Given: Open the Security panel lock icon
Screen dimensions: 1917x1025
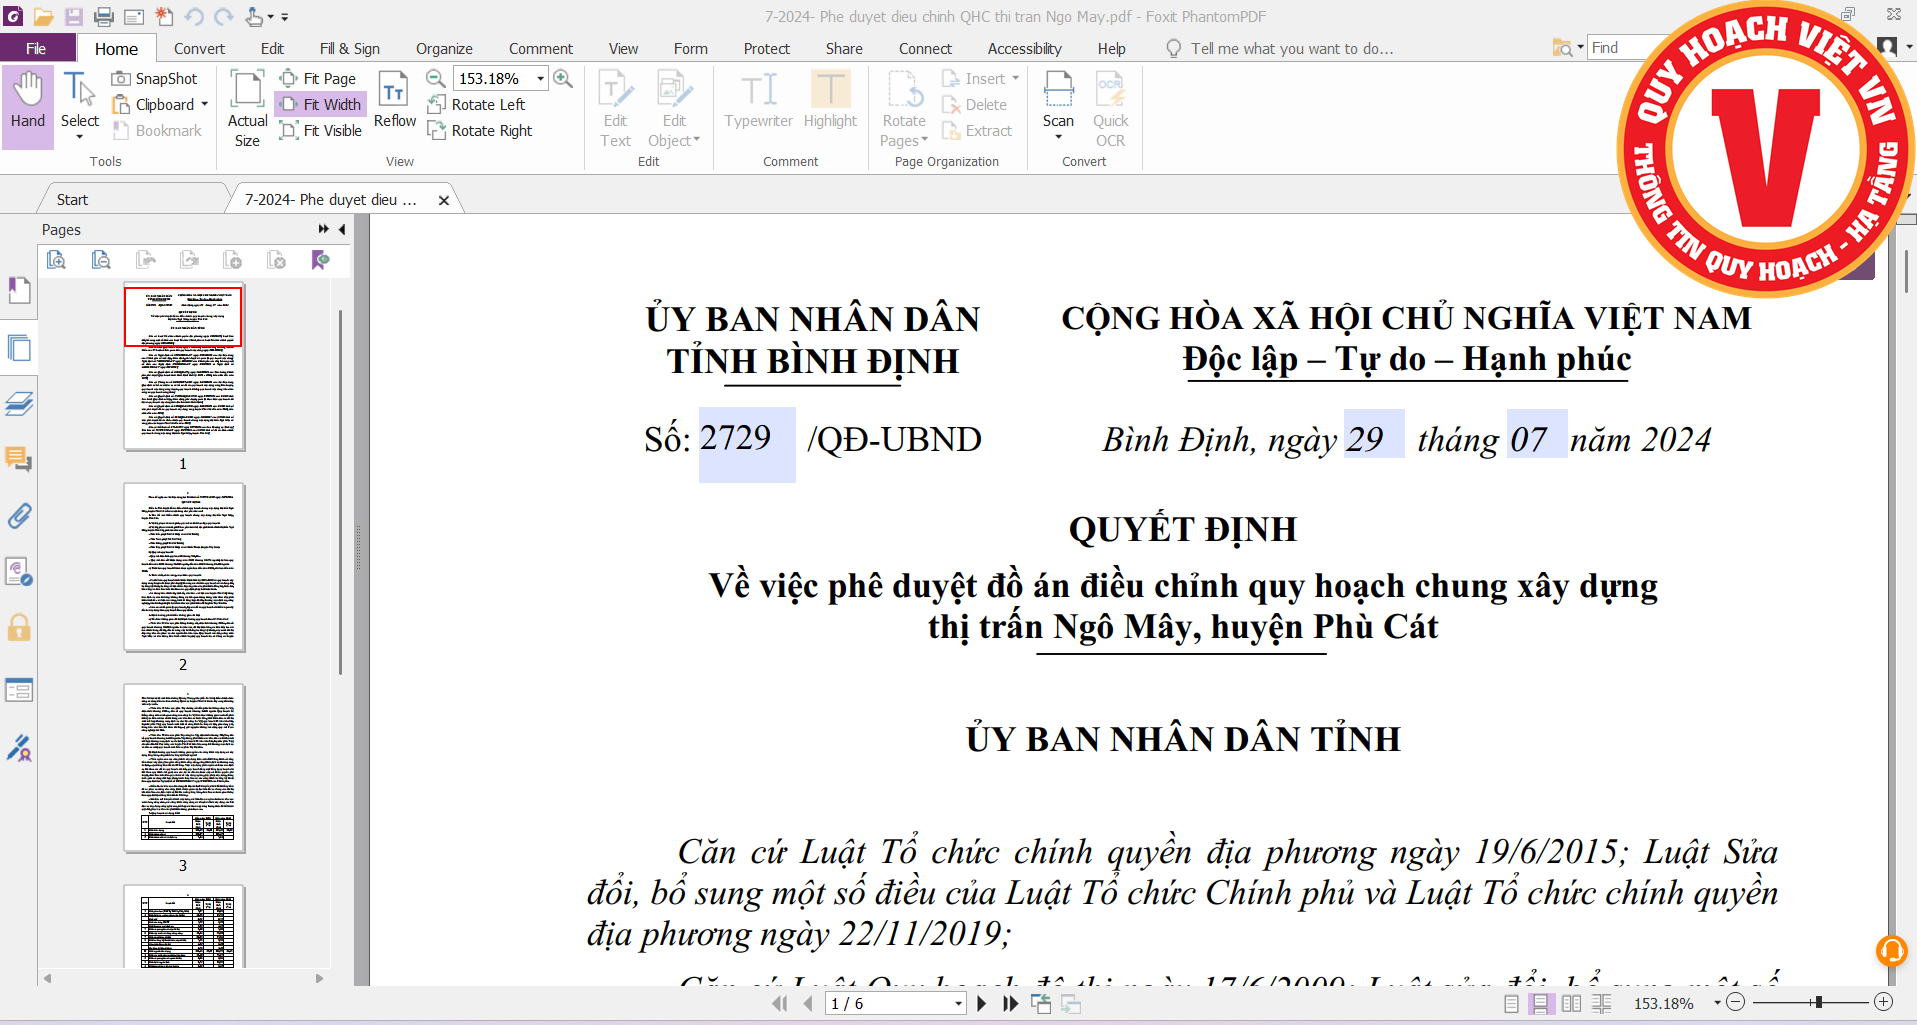Looking at the screenshot, I should click(19, 628).
